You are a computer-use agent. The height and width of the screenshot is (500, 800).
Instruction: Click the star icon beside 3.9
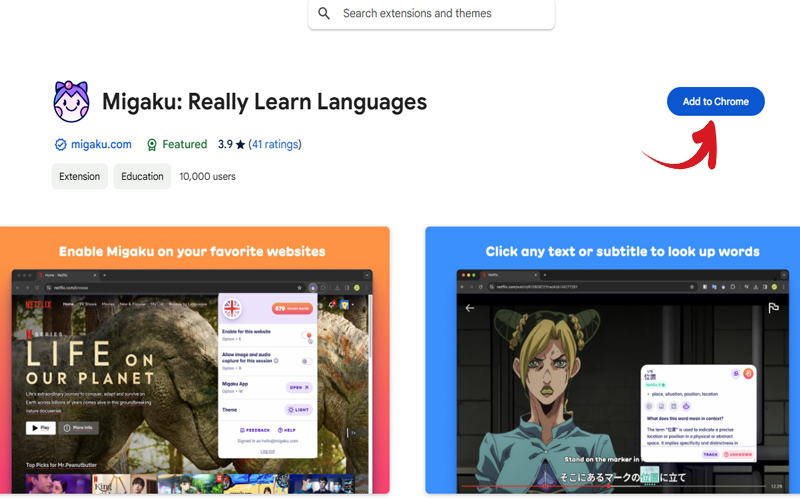240,145
